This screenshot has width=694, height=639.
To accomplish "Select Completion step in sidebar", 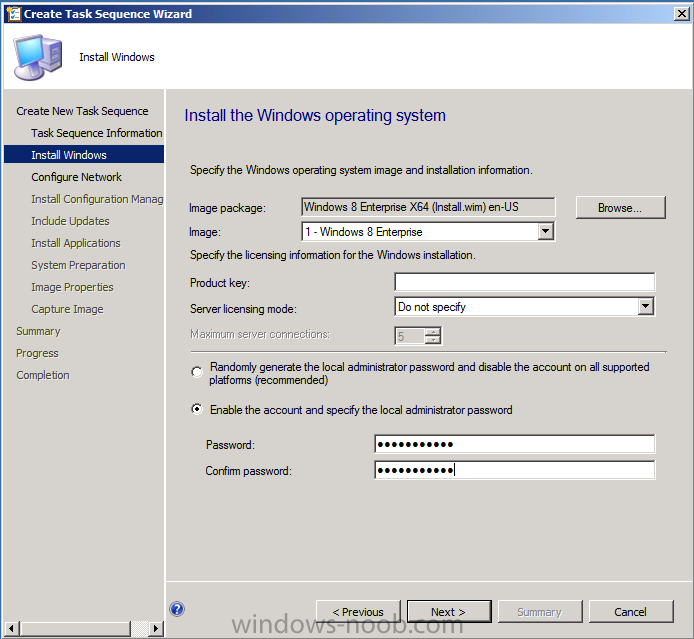I will [x=43, y=375].
